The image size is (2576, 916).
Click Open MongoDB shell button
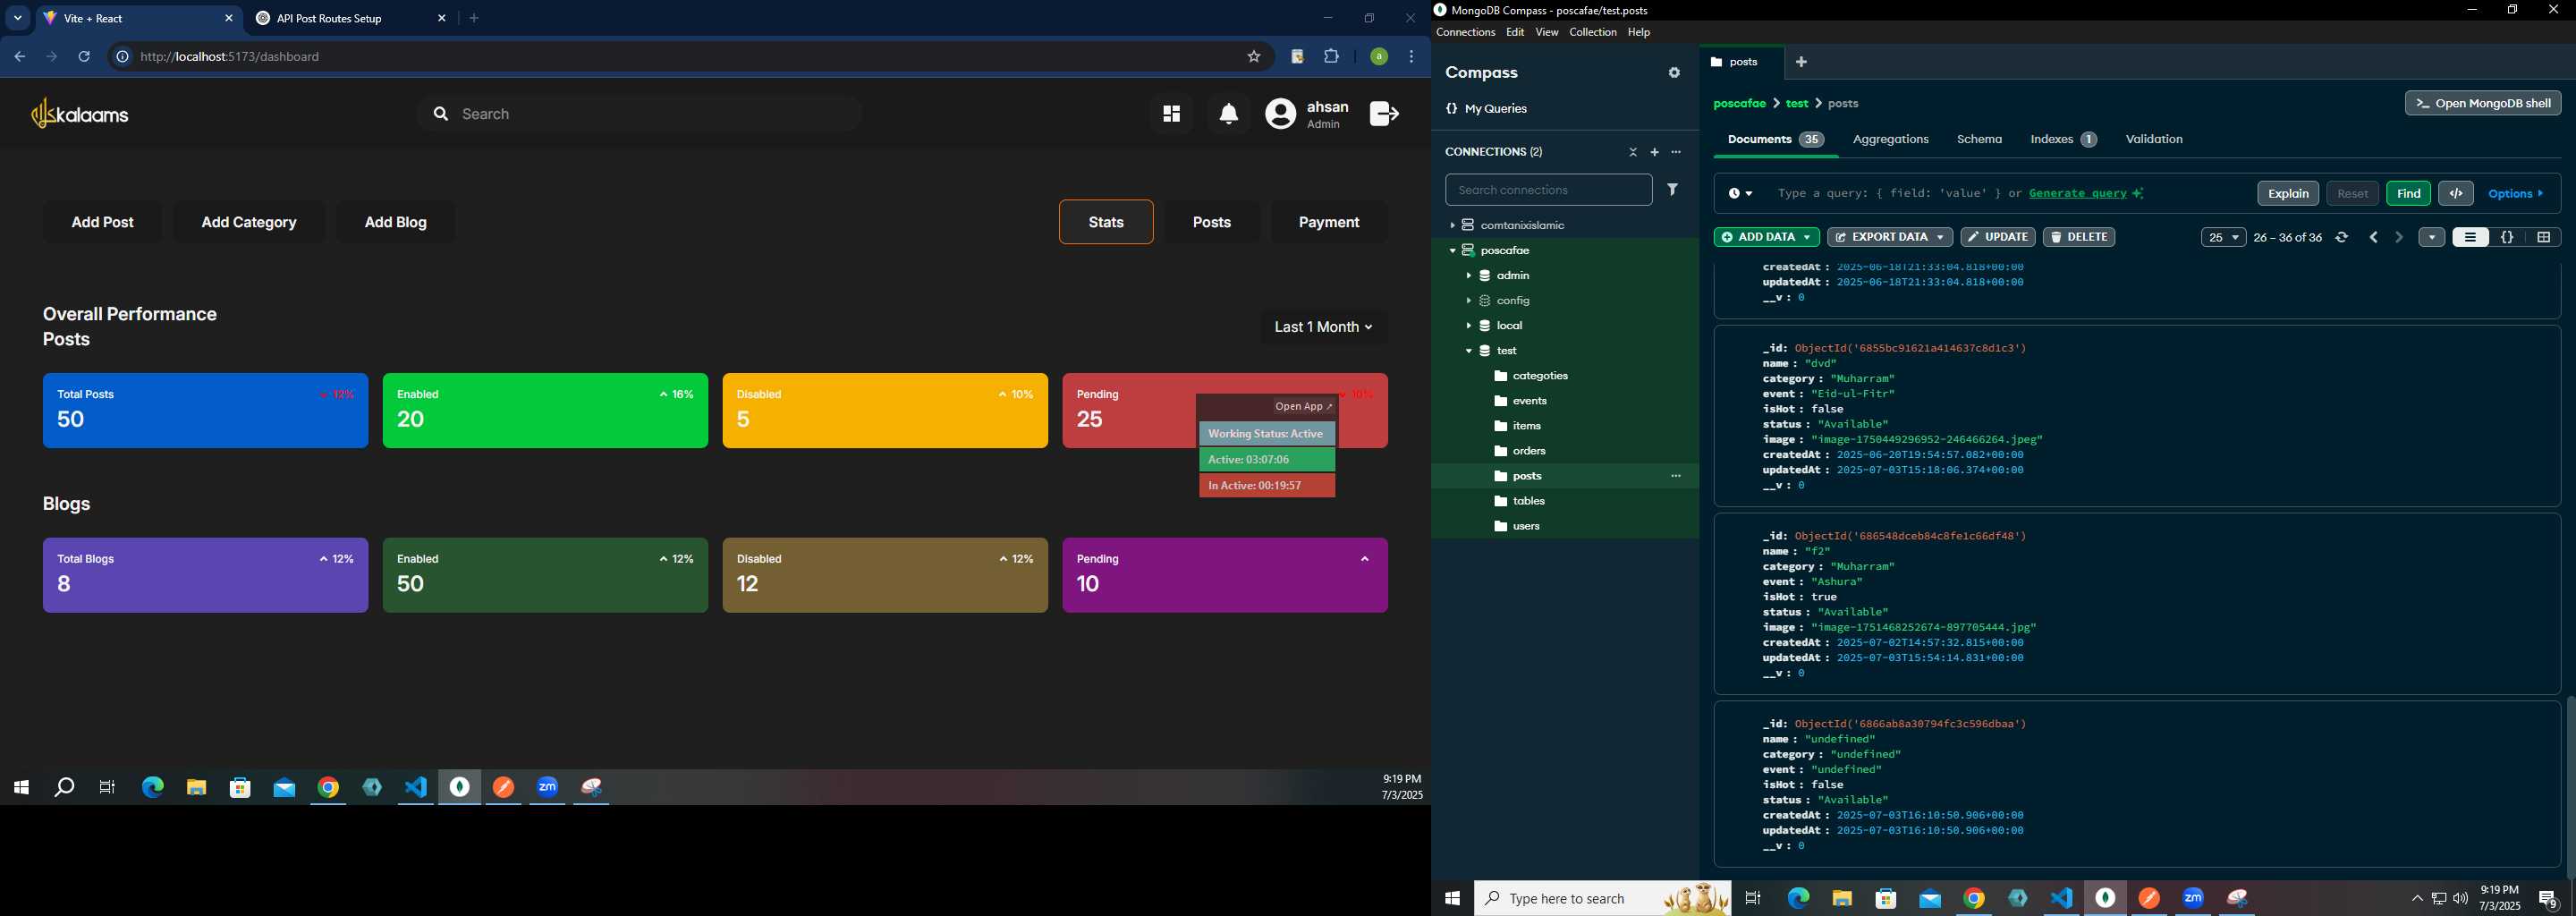tap(2482, 103)
